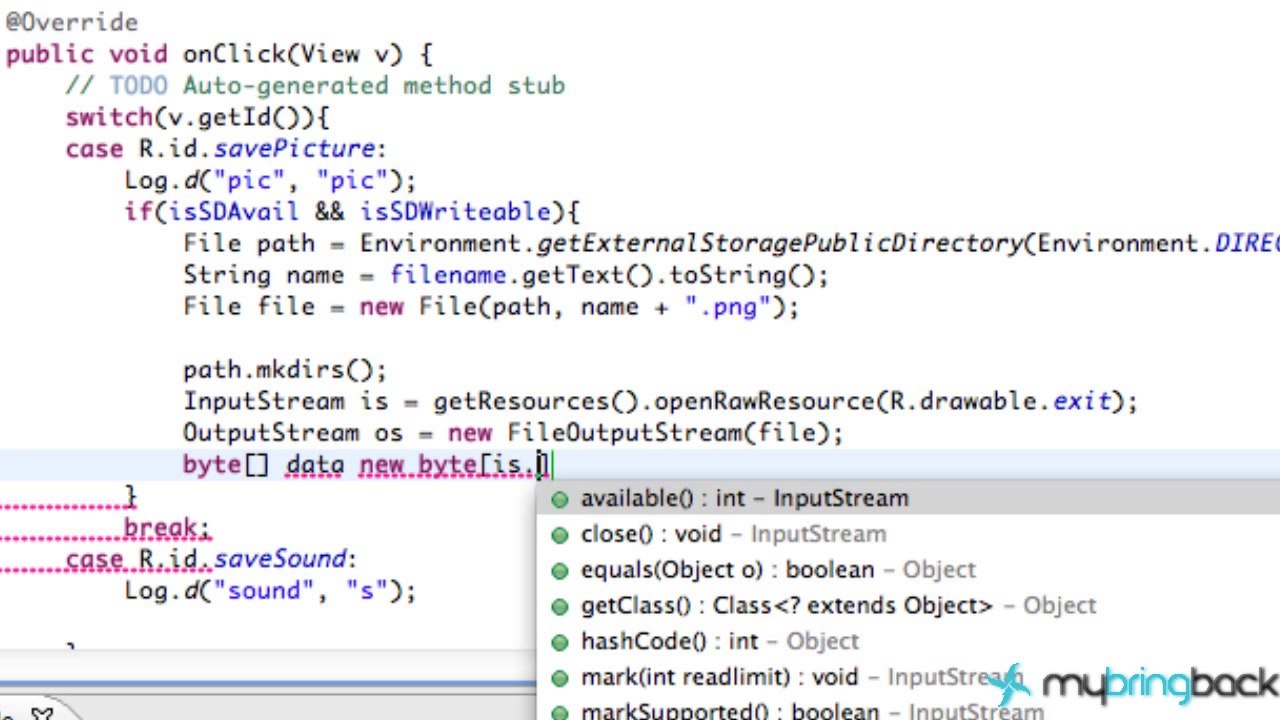The image size is (1280, 720).
Task: Click R.drawable.exit argument
Action: (1000, 402)
